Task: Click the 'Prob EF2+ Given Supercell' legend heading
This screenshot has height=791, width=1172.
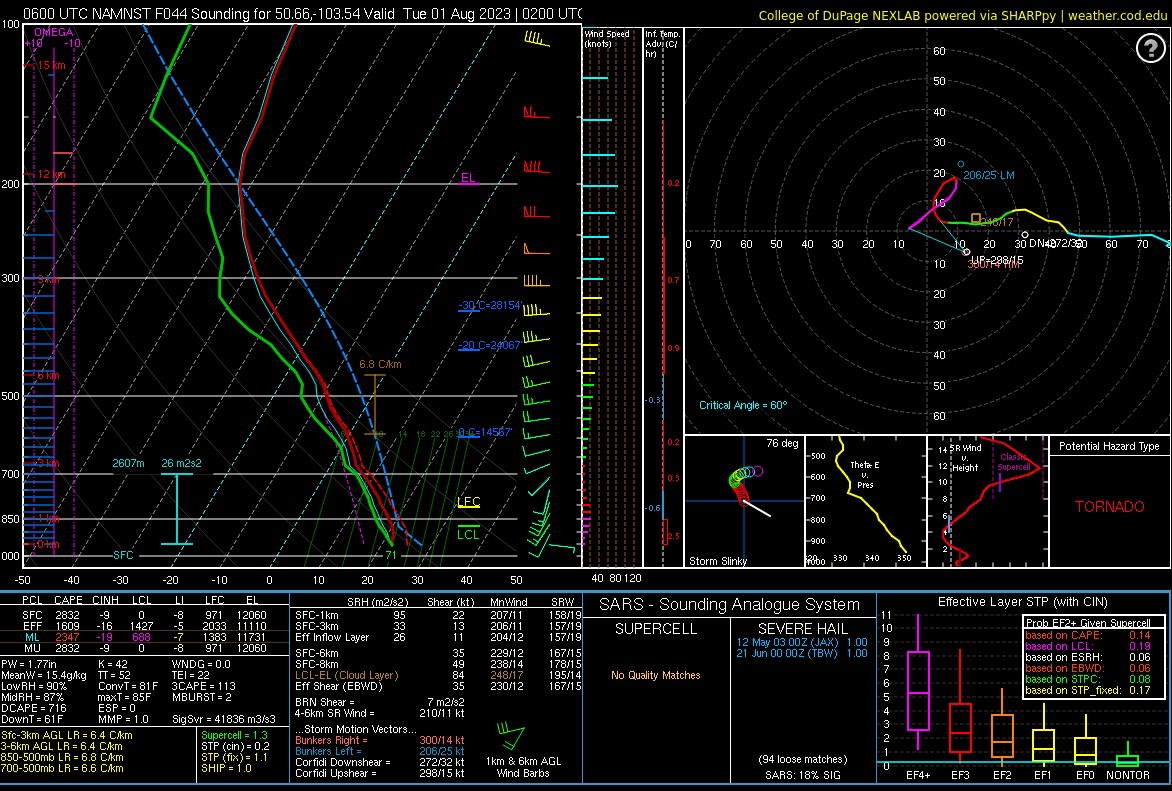Action: point(1088,623)
